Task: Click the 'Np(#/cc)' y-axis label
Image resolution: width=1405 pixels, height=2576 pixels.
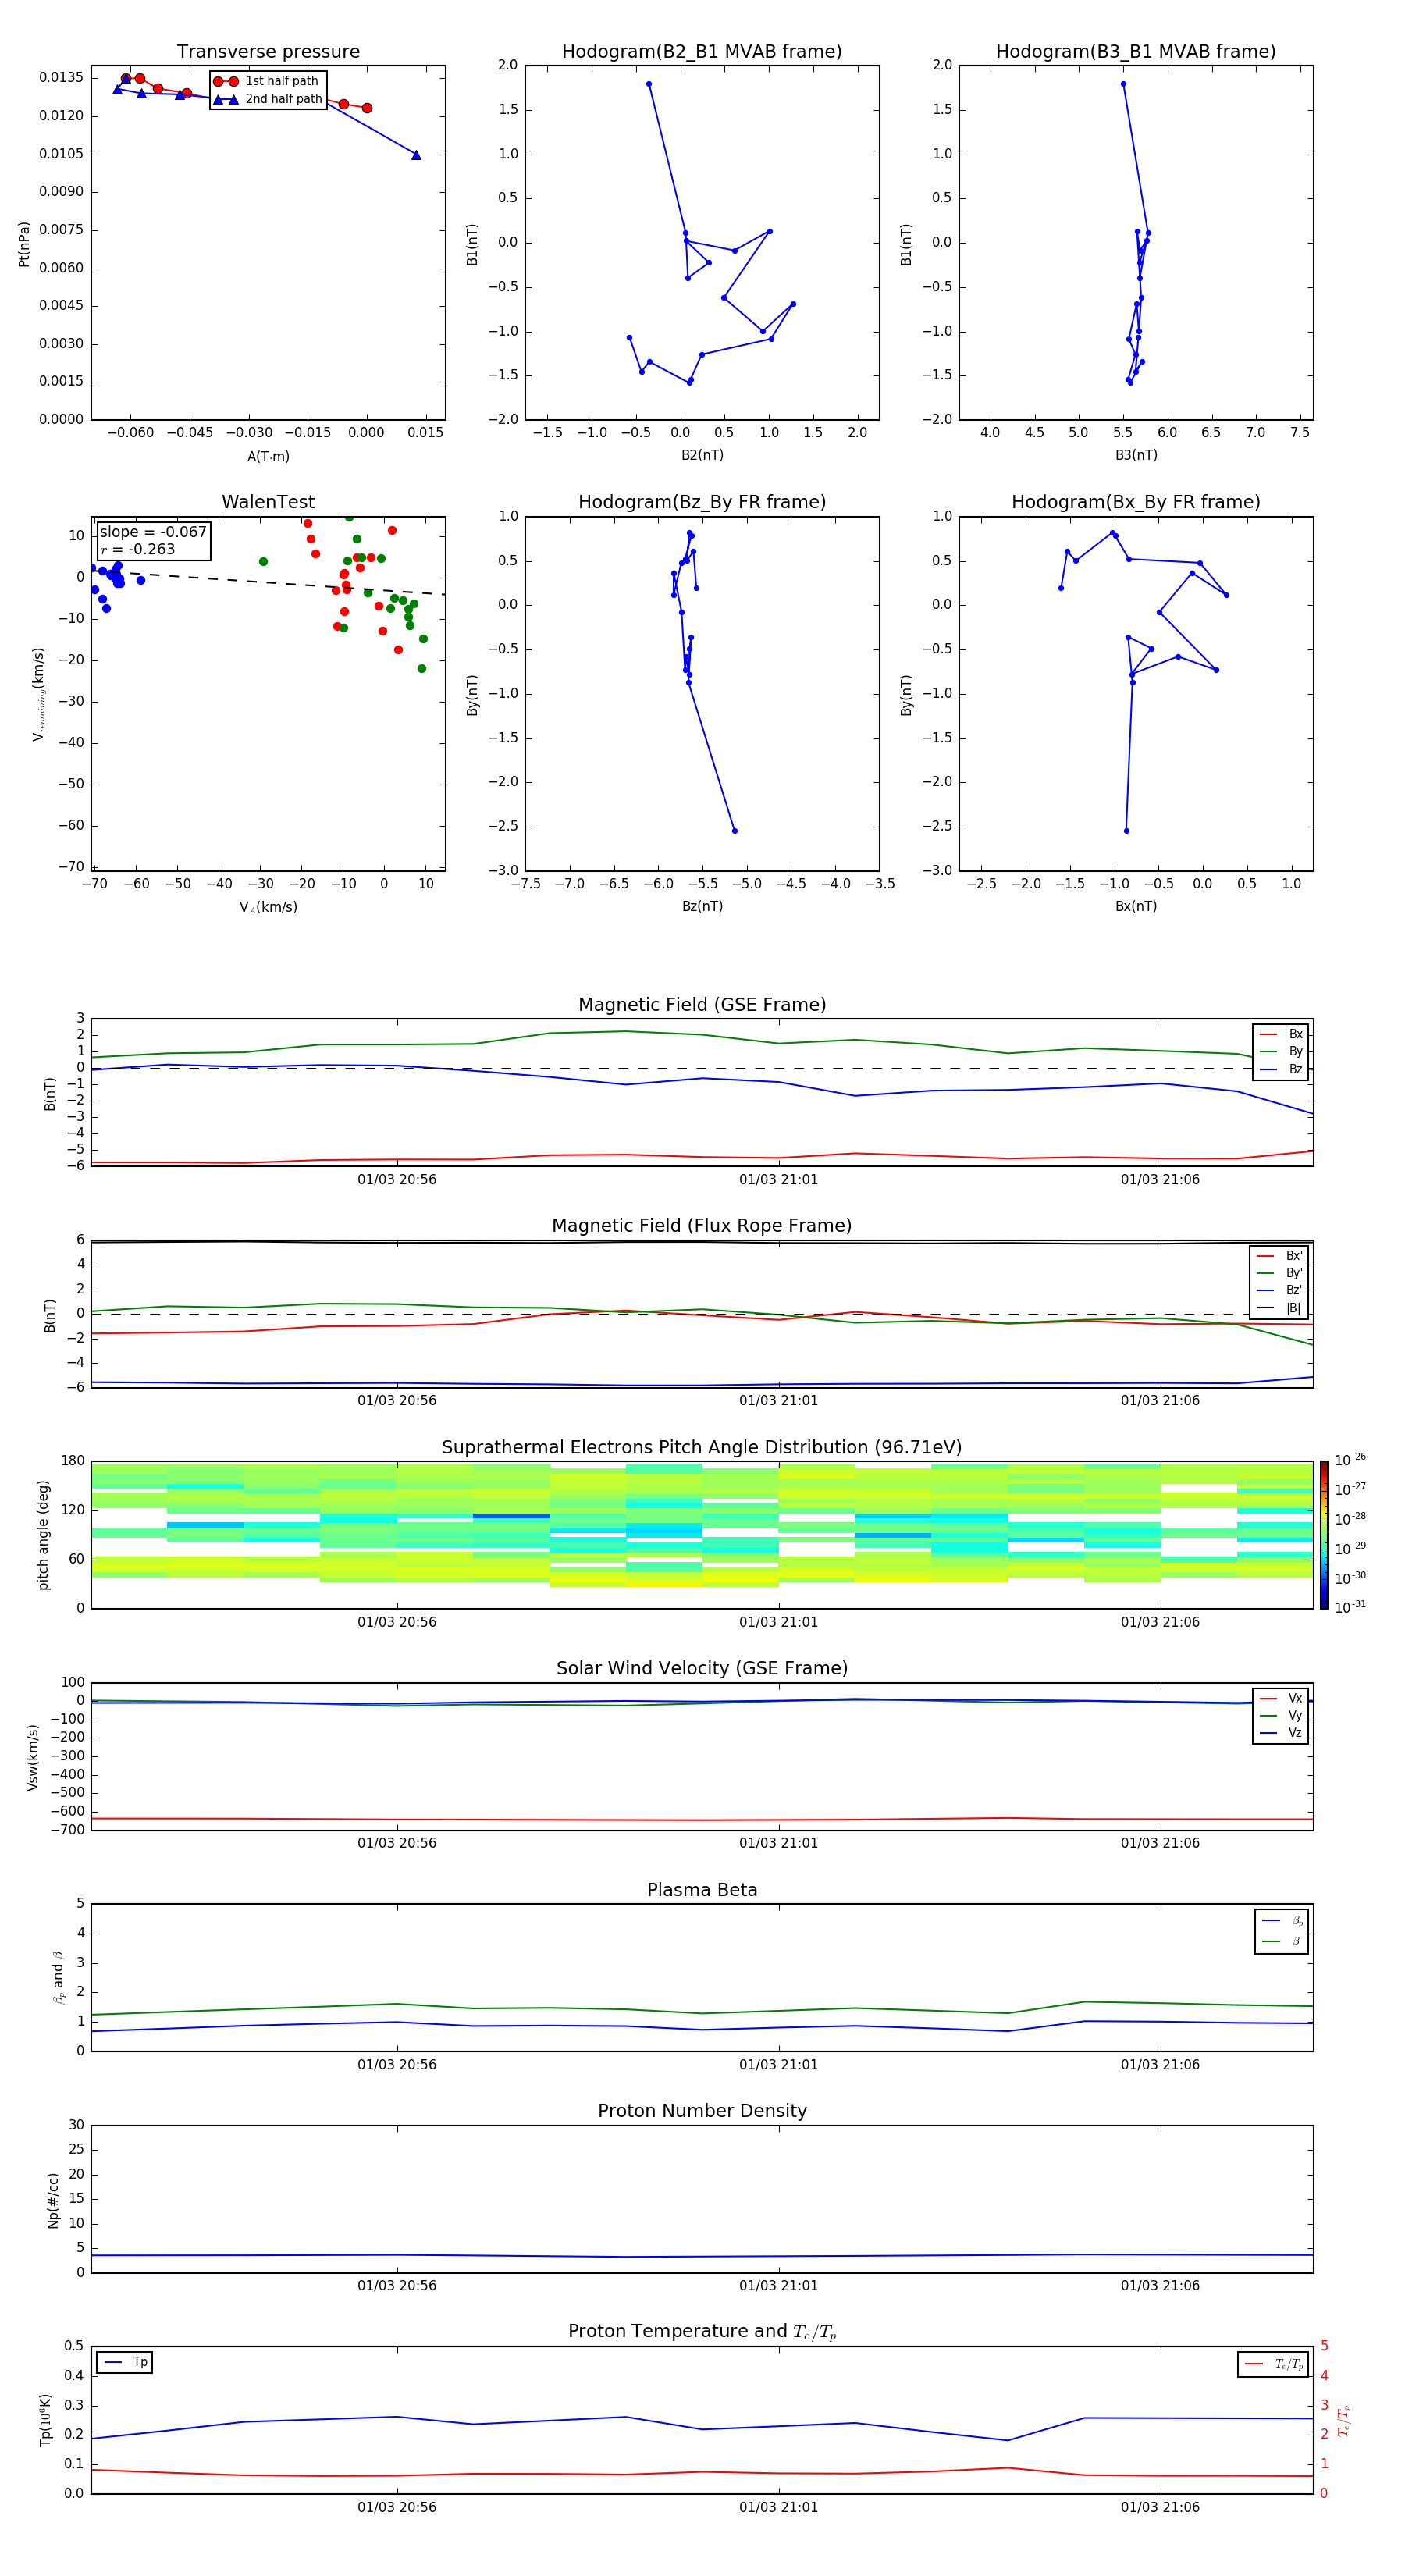Action: pyautogui.click(x=53, y=2200)
